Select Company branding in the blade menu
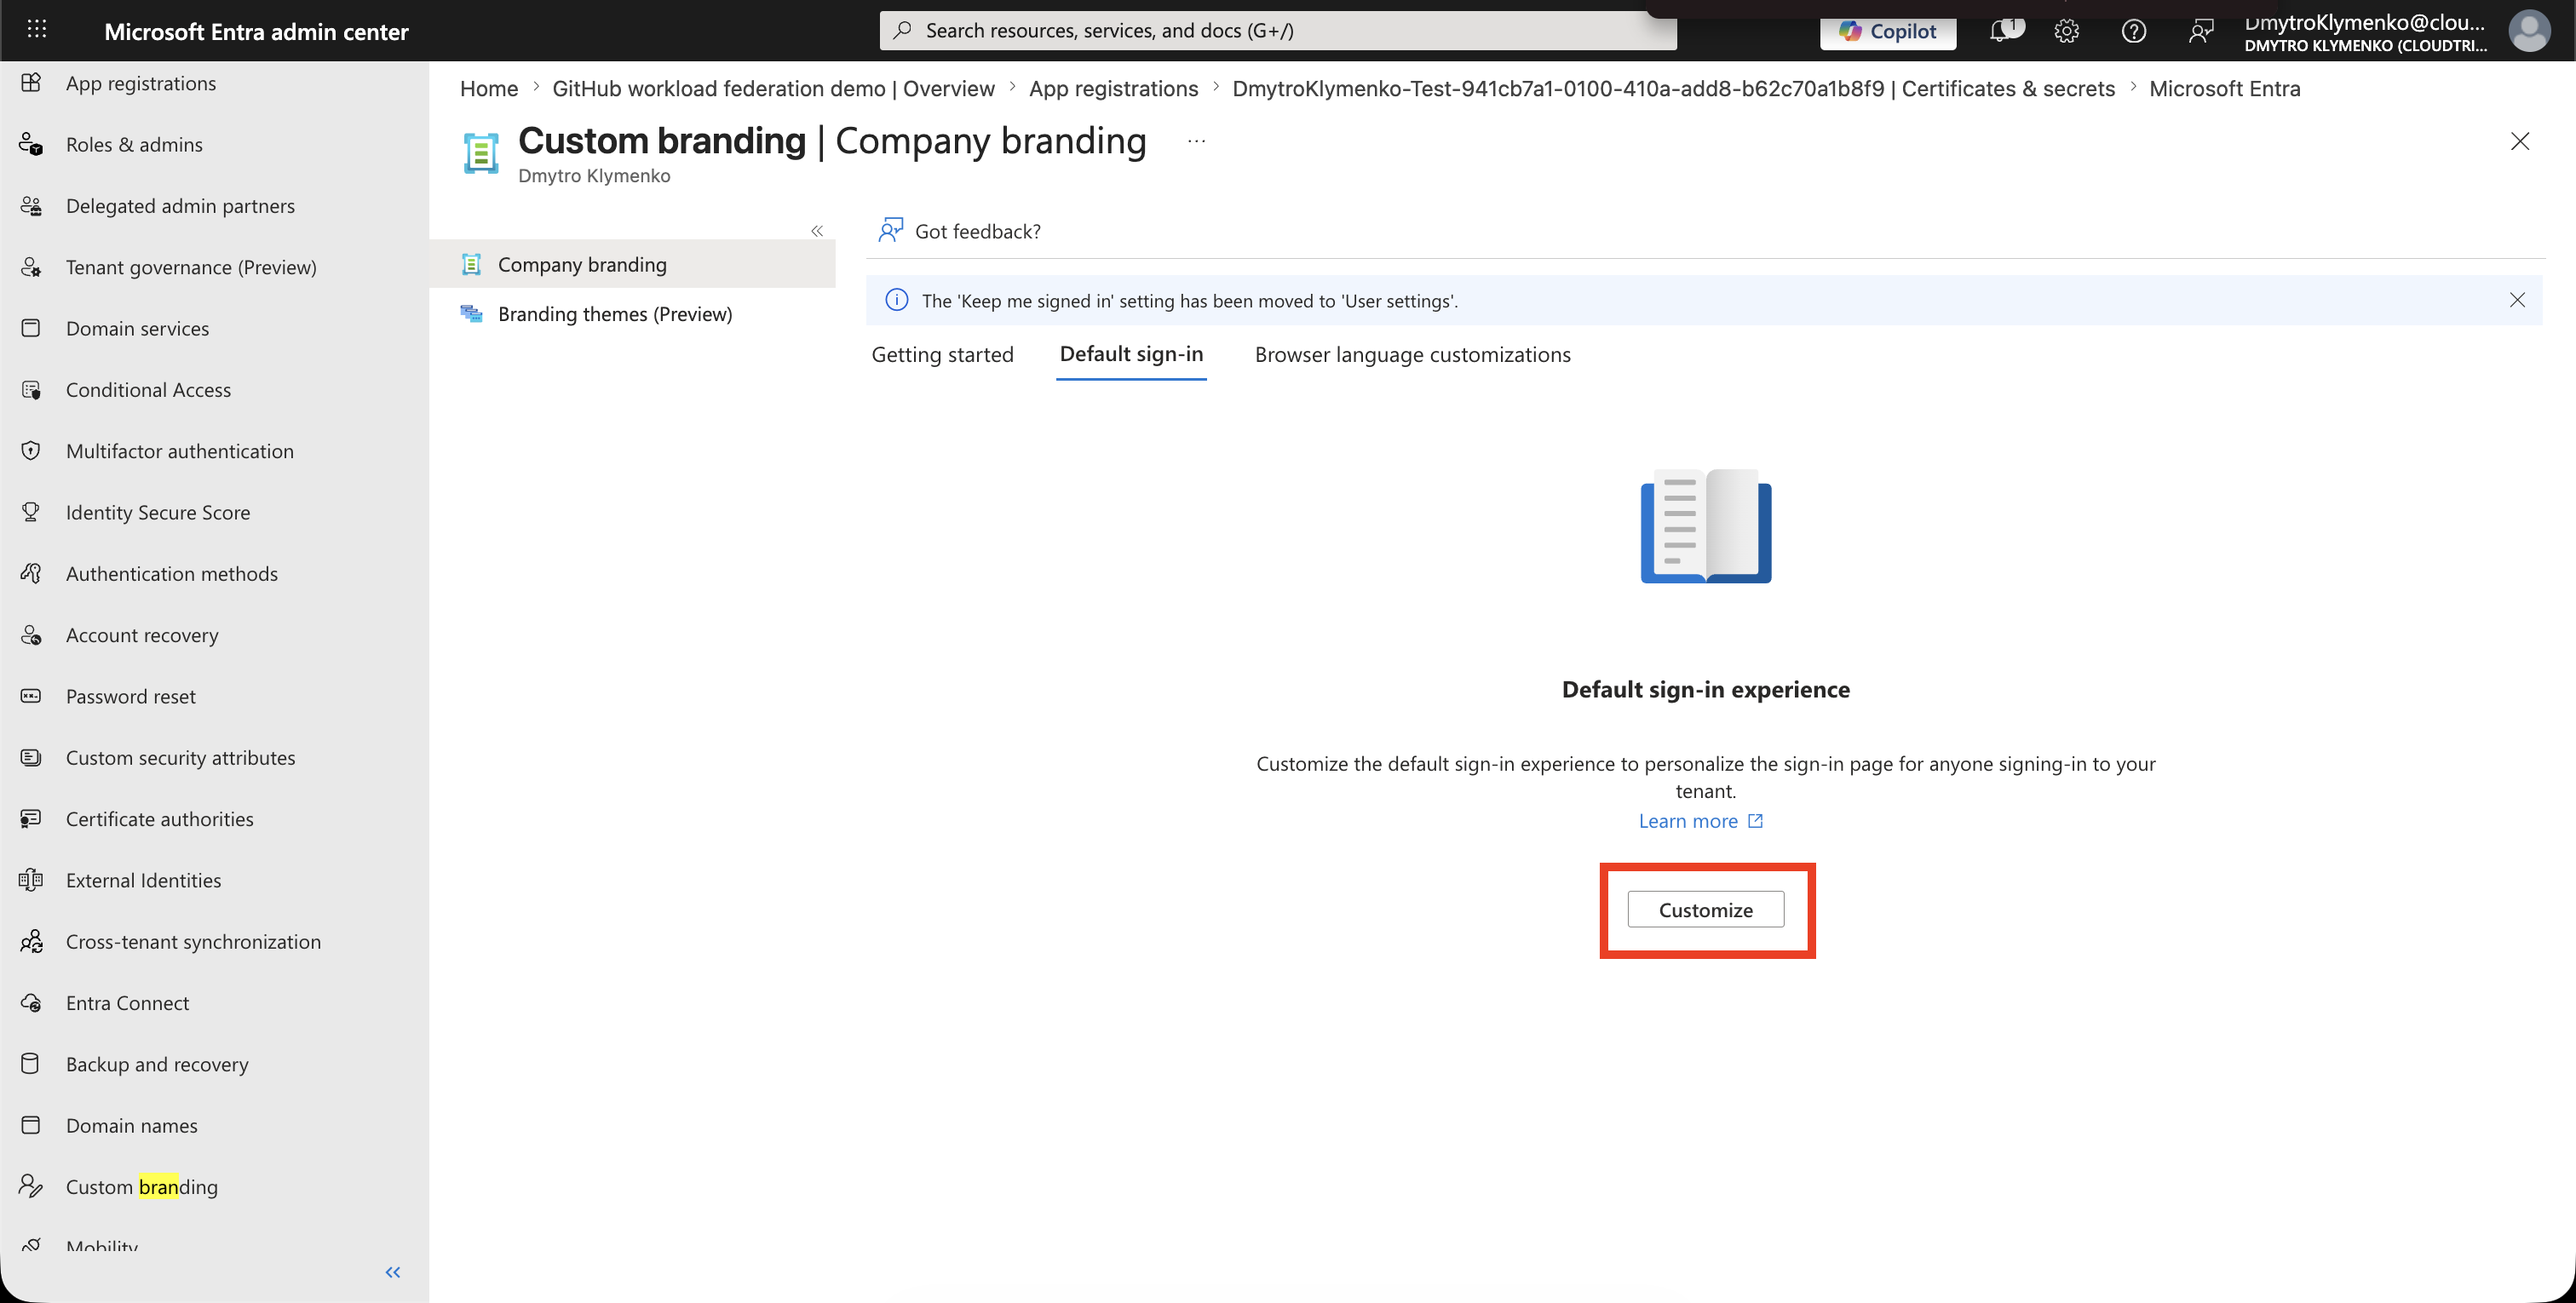 632,264
